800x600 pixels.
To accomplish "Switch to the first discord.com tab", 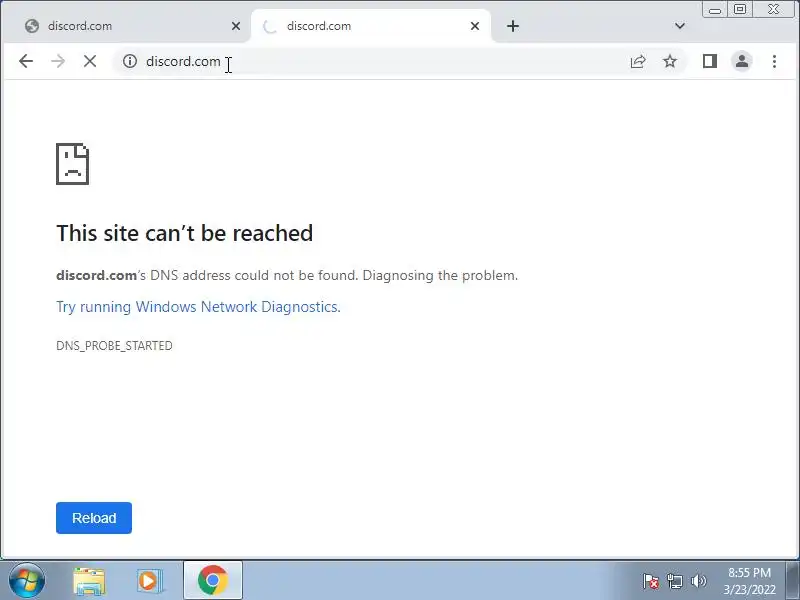I will (126, 26).
